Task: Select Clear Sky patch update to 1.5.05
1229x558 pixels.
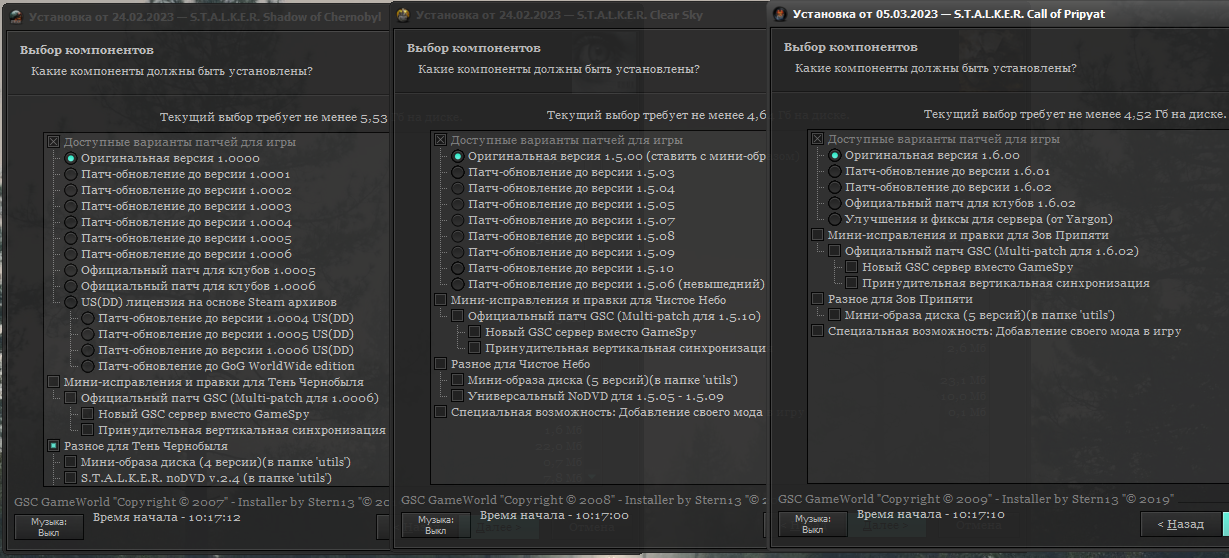Action: [x=458, y=204]
